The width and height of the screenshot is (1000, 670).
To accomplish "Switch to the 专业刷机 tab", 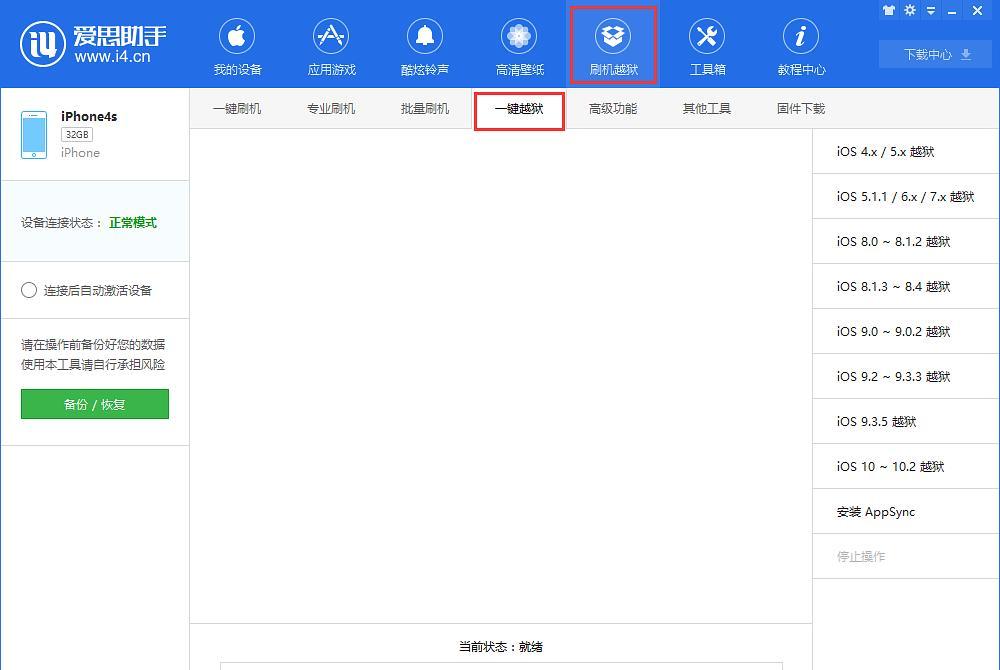I will [x=330, y=109].
